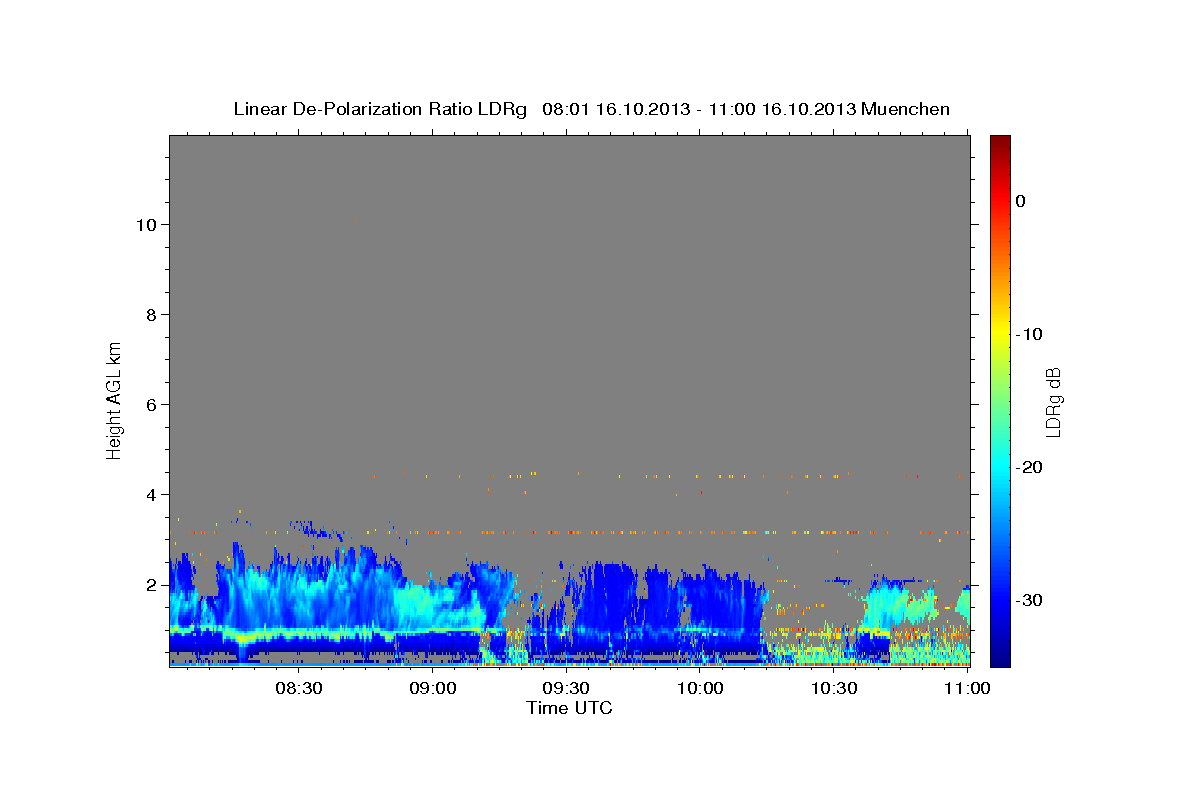Click the colorbar value -30
The height and width of the screenshot is (800, 1200).
[x=1029, y=600]
